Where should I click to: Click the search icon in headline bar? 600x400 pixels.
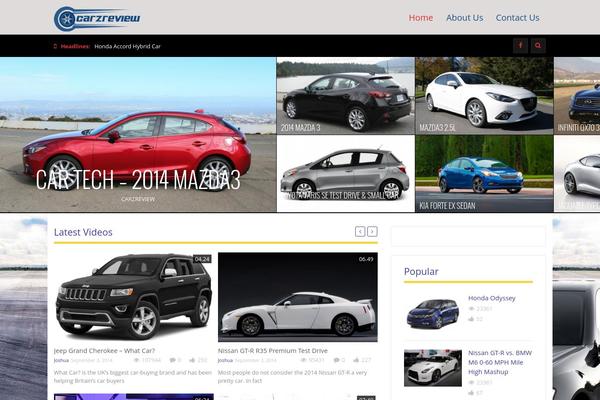pos(538,46)
